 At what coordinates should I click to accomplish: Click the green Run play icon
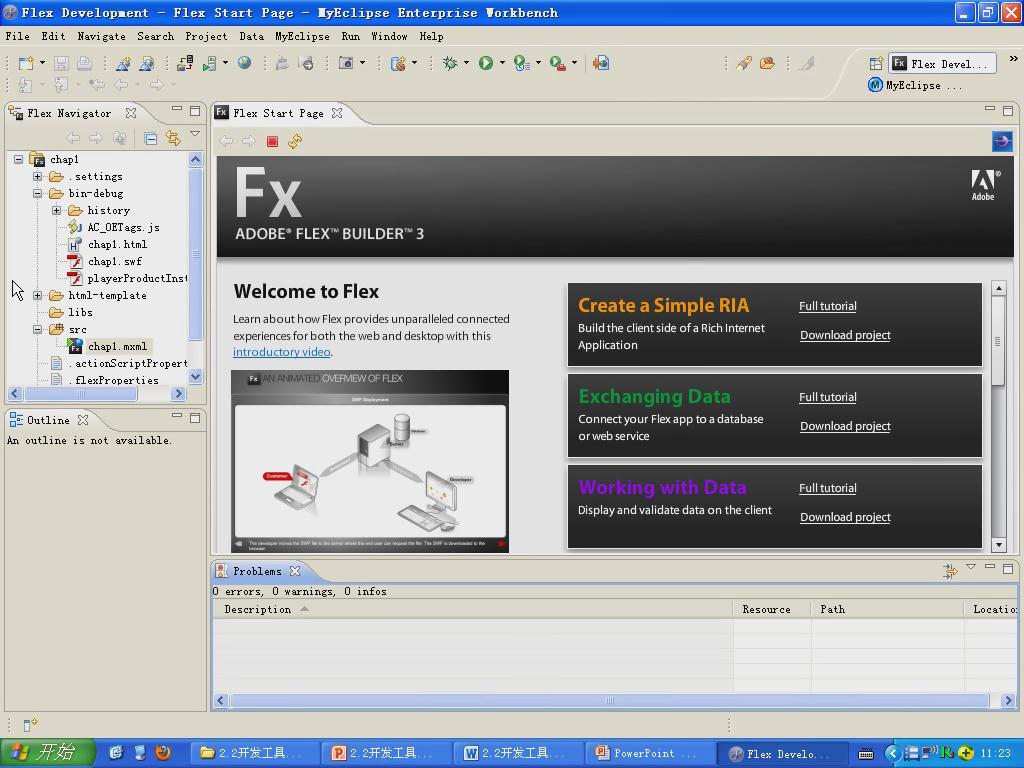click(x=485, y=63)
